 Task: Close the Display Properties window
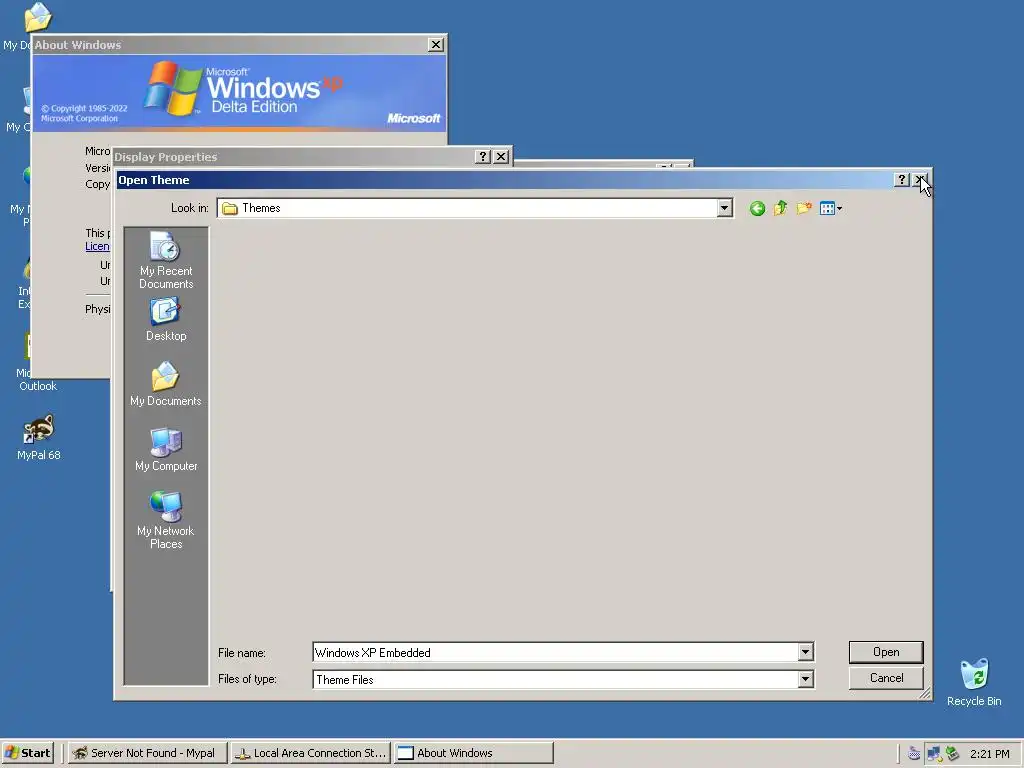pyautogui.click(x=501, y=157)
